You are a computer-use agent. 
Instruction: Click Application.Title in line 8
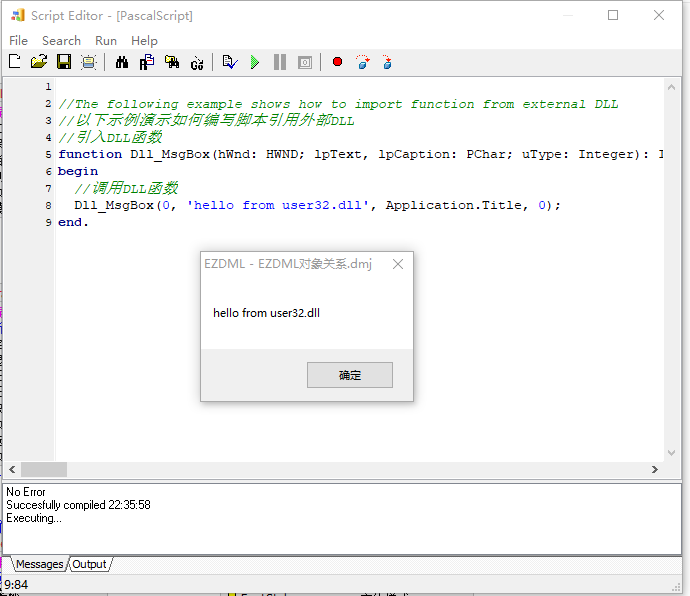454,206
